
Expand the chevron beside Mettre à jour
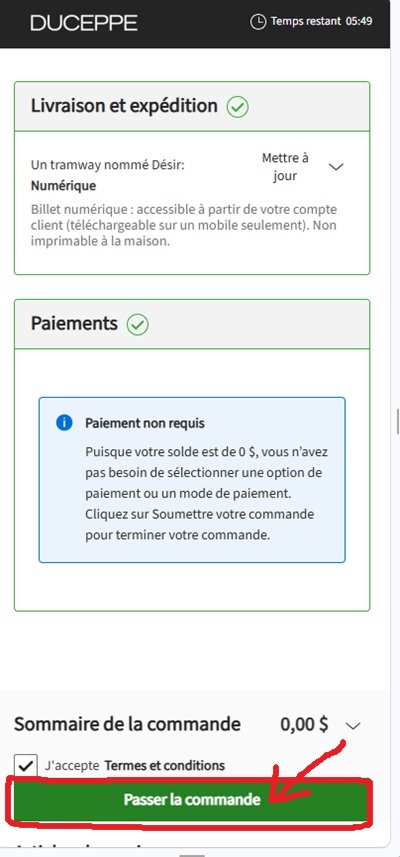(337, 167)
